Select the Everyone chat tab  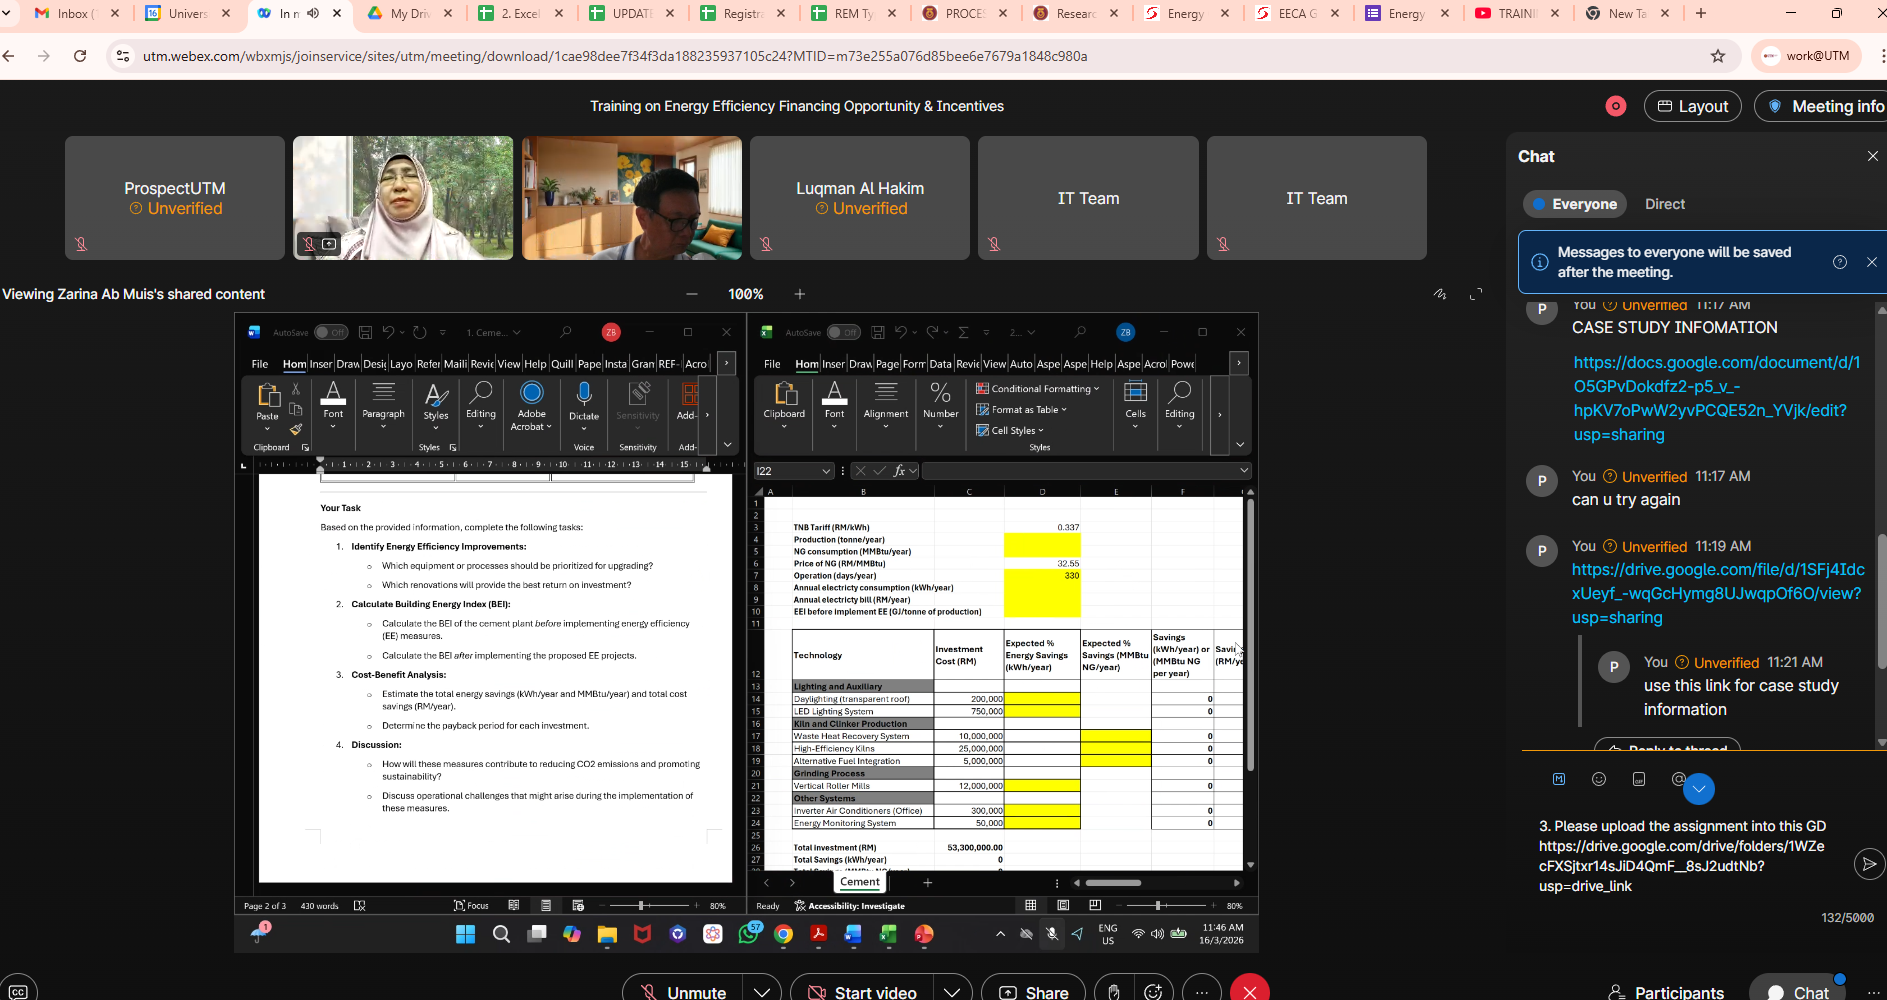(x=1574, y=204)
